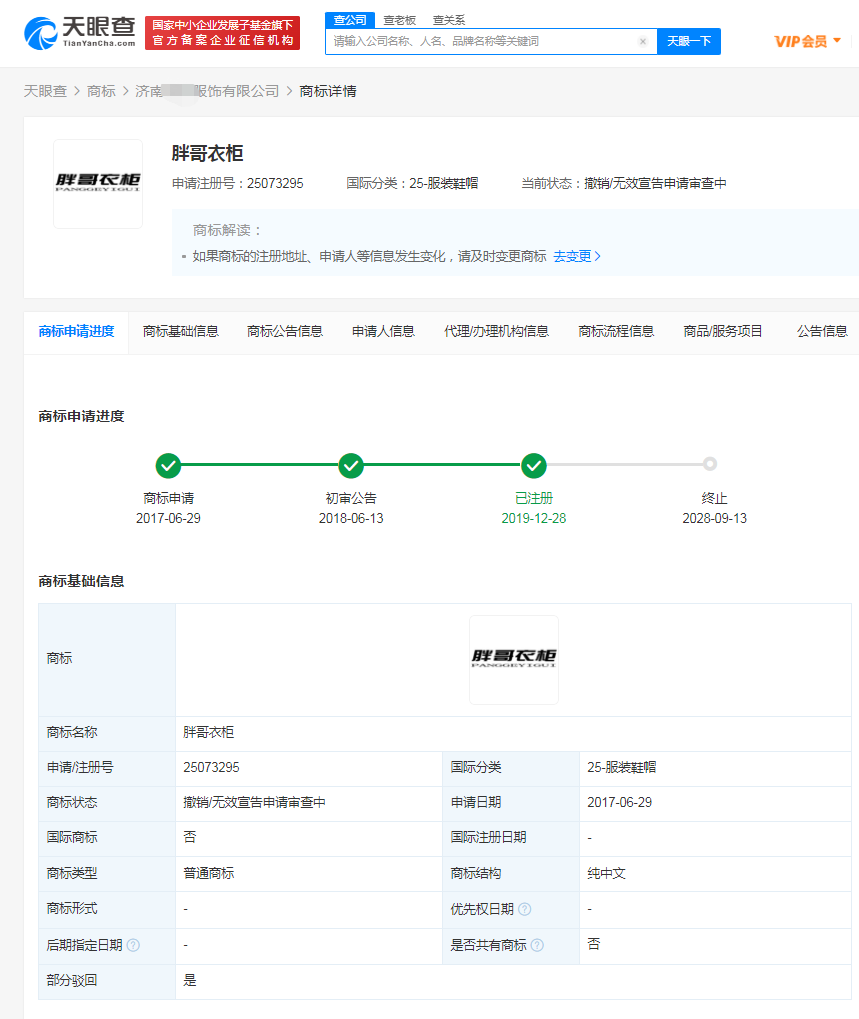This screenshot has height=1019, width=859.
Task: Select the 查关系 search tab
Action: 449,20
